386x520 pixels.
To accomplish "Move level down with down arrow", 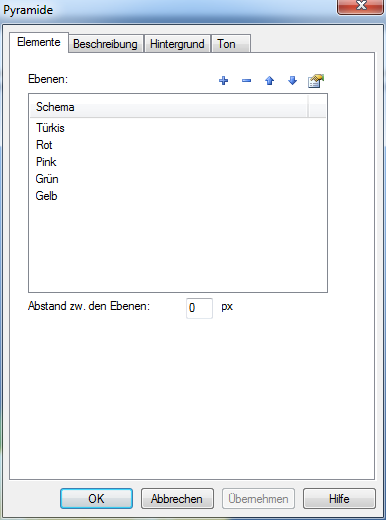I will (x=292, y=80).
